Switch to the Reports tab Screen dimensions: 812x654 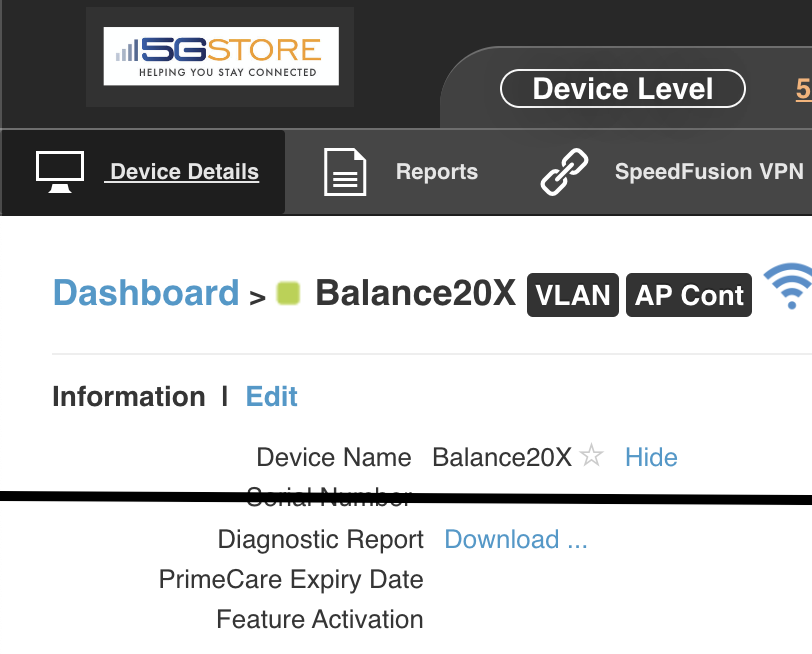(x=437, y=171)
